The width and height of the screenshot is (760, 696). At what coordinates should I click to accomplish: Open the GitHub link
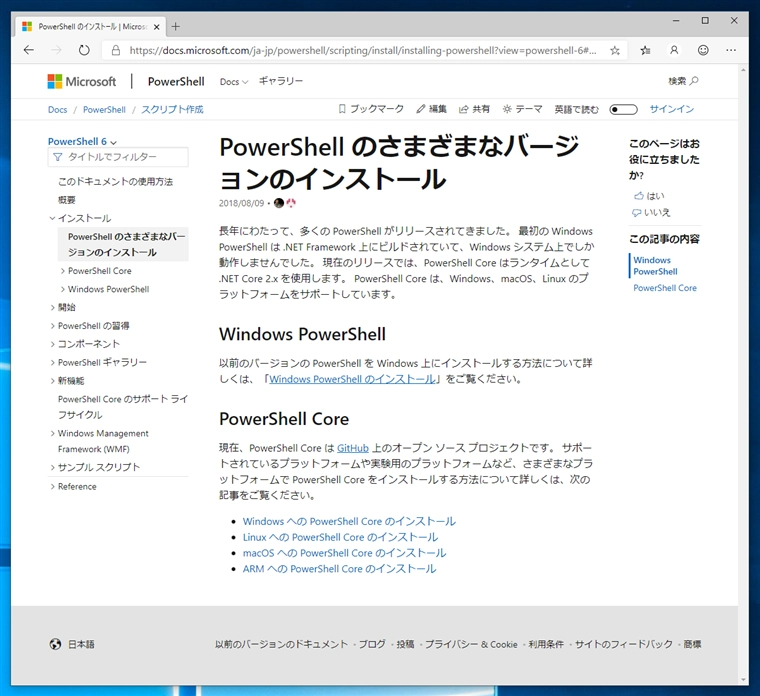pos(353,448)
